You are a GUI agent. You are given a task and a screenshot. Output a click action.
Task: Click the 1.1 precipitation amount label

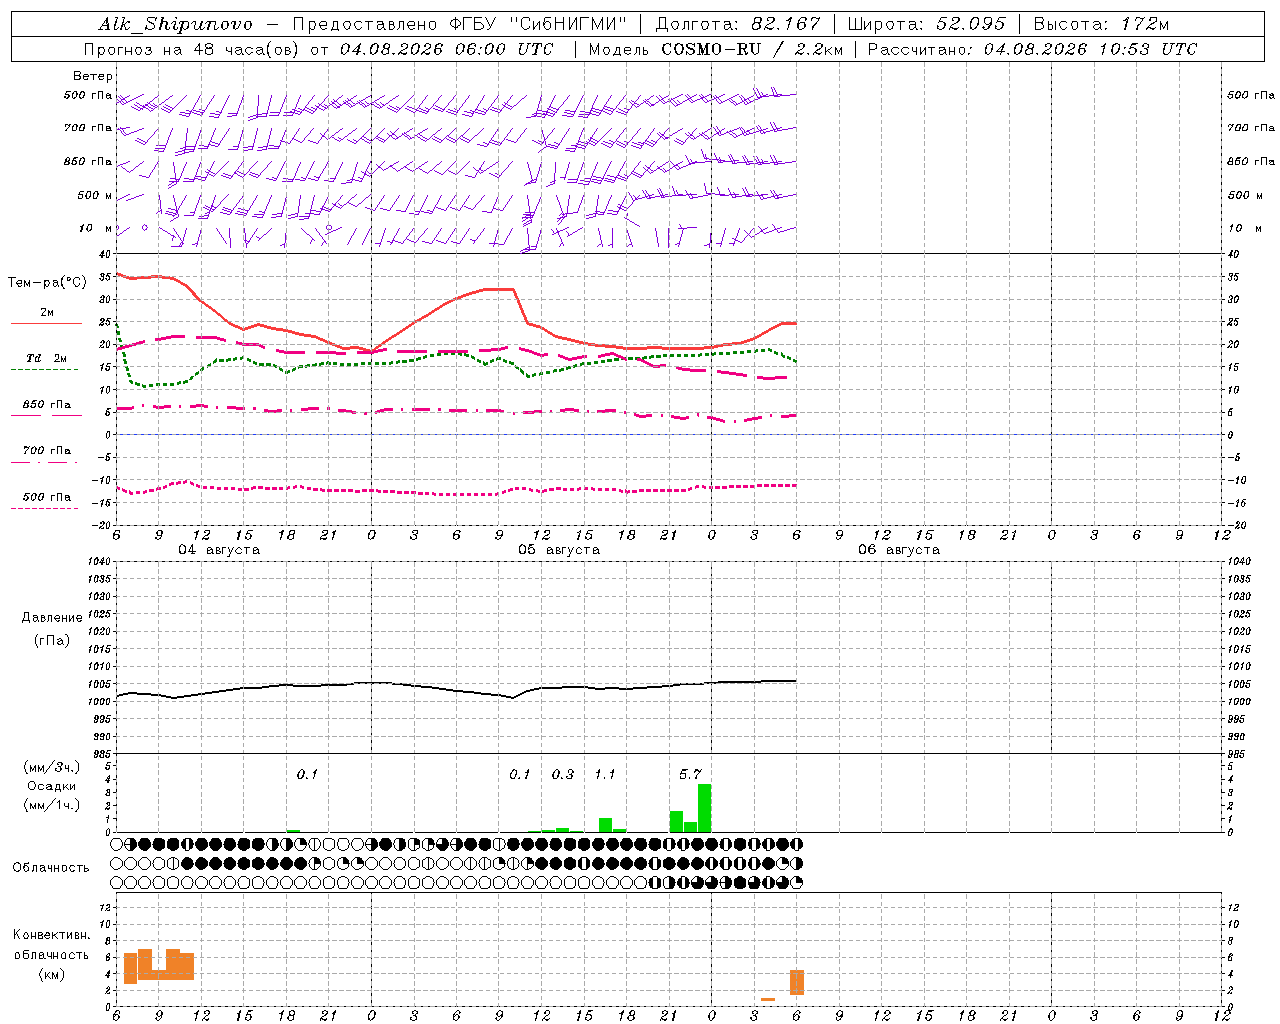(604, 774)
